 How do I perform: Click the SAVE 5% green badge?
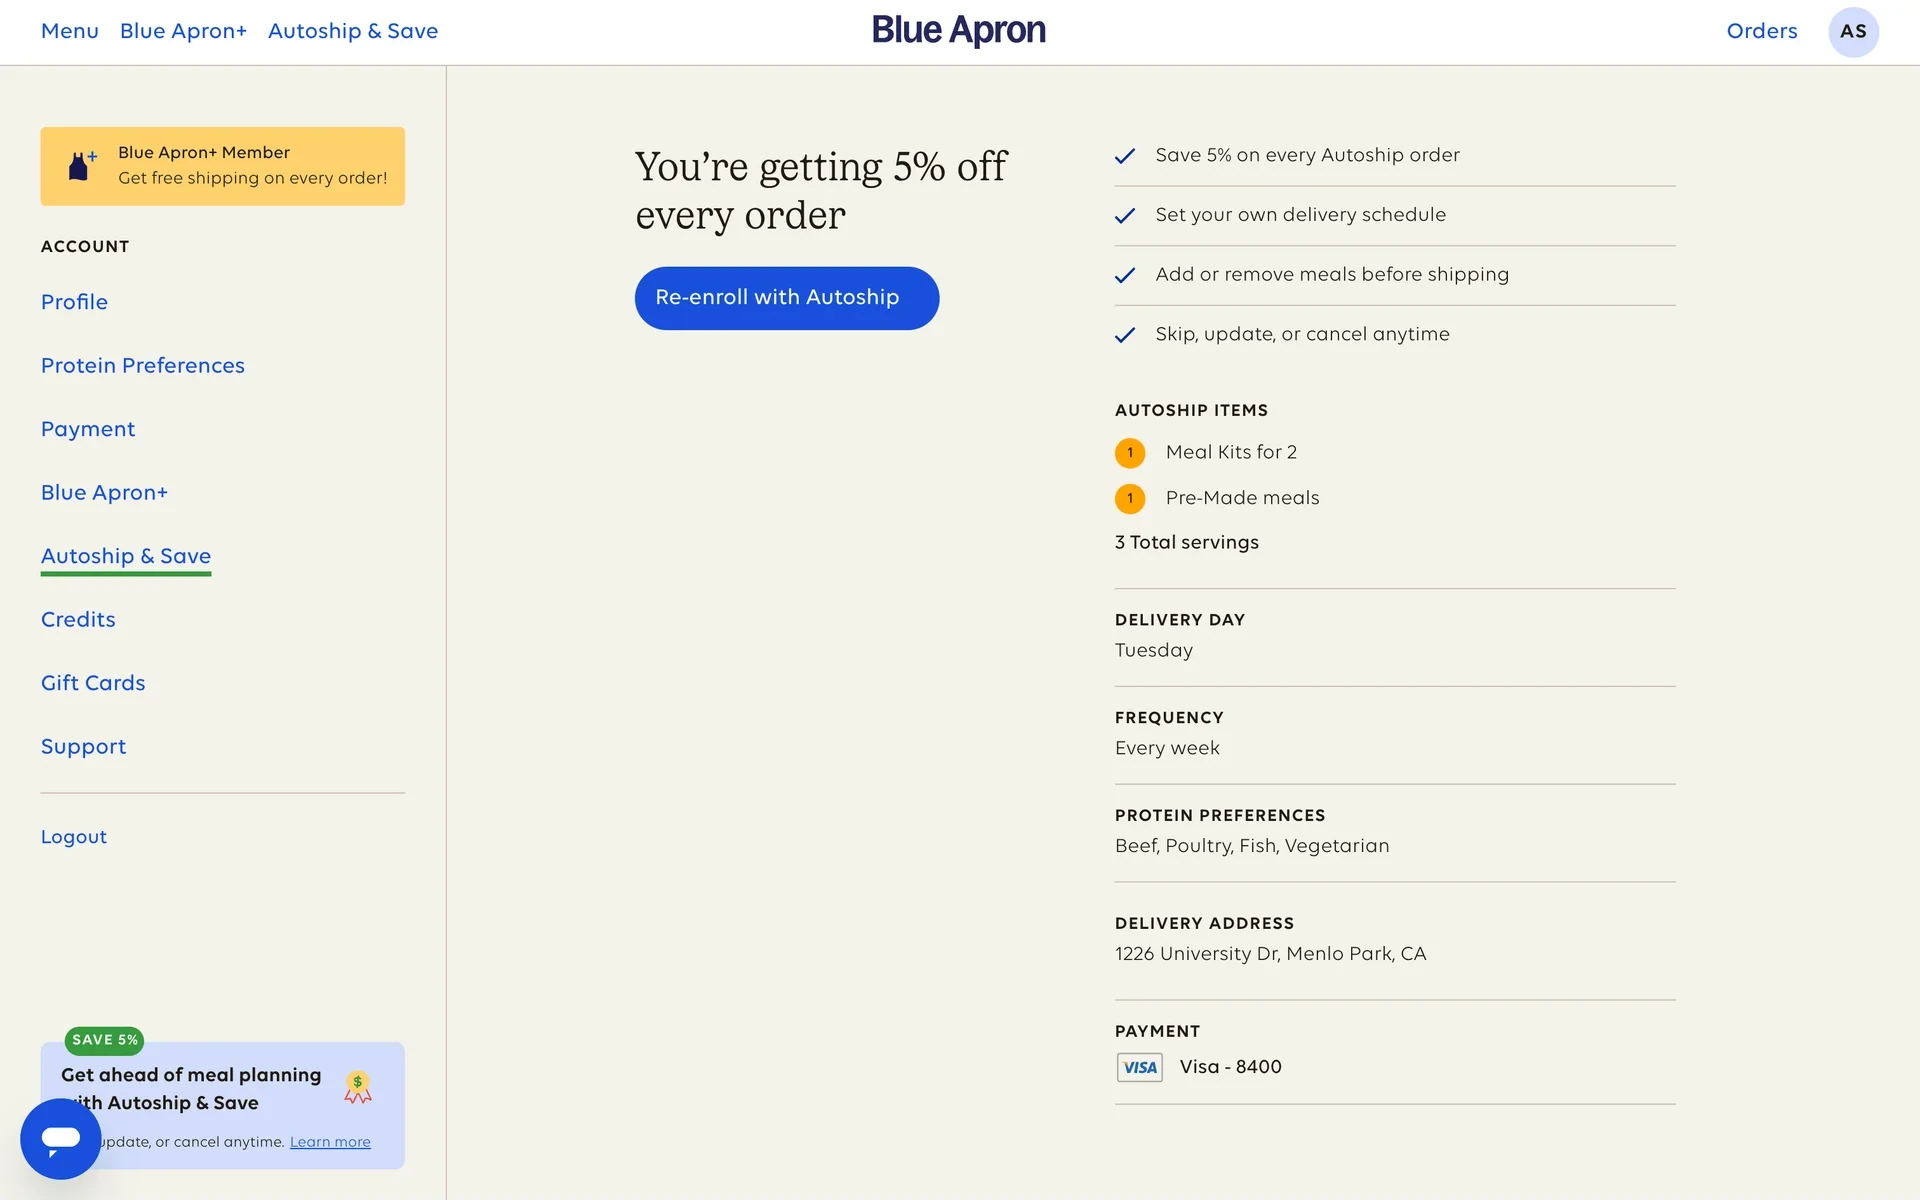105,1040
